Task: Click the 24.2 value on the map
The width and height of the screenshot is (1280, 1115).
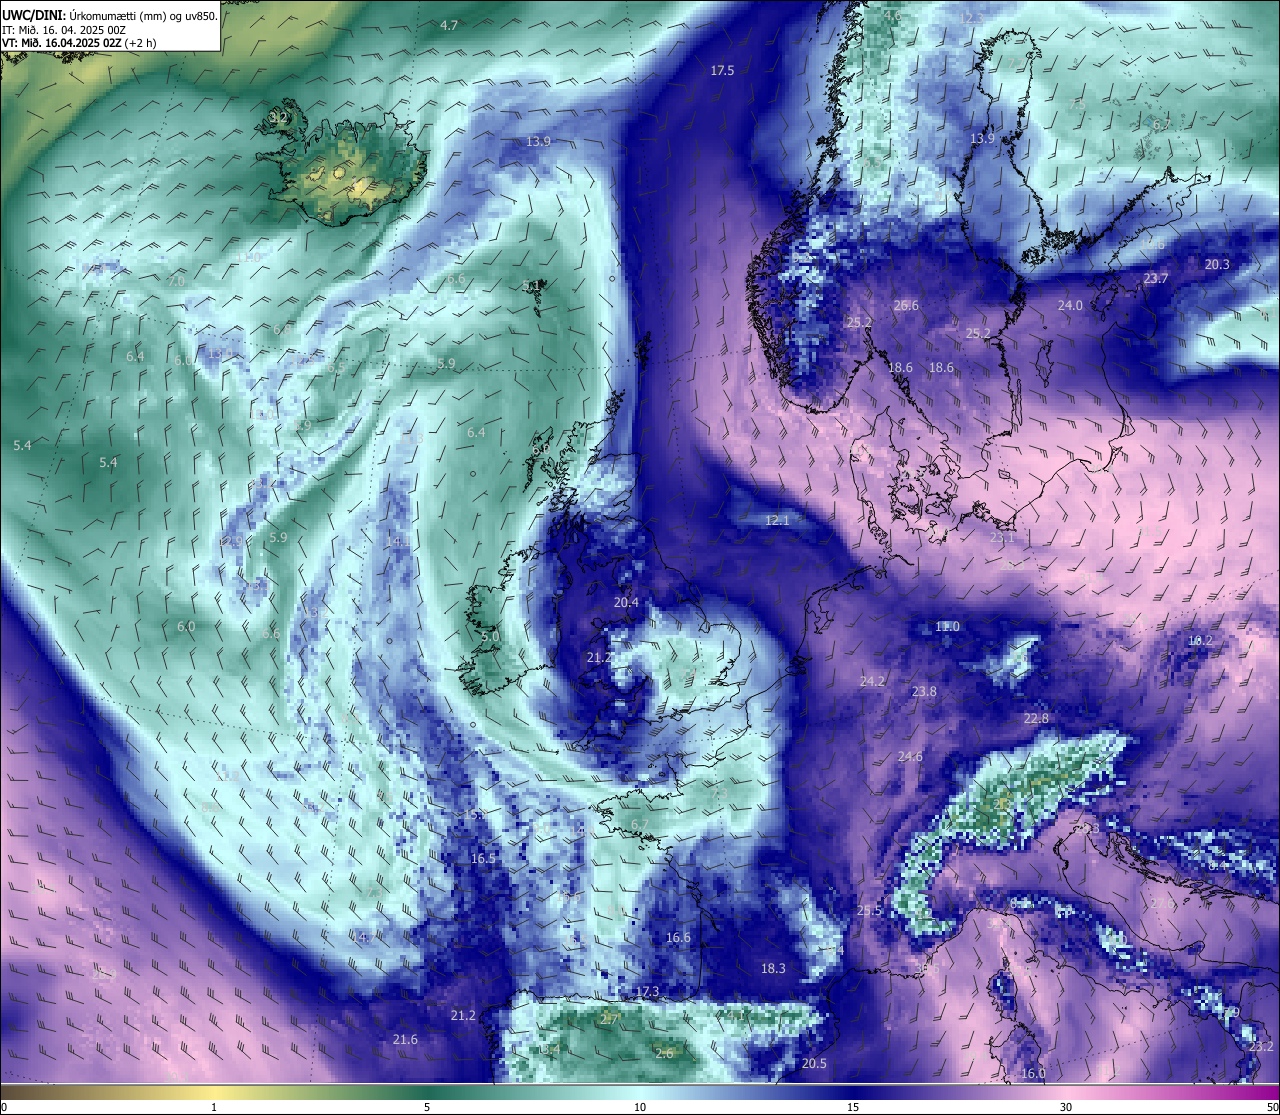Action: point(872,681)
